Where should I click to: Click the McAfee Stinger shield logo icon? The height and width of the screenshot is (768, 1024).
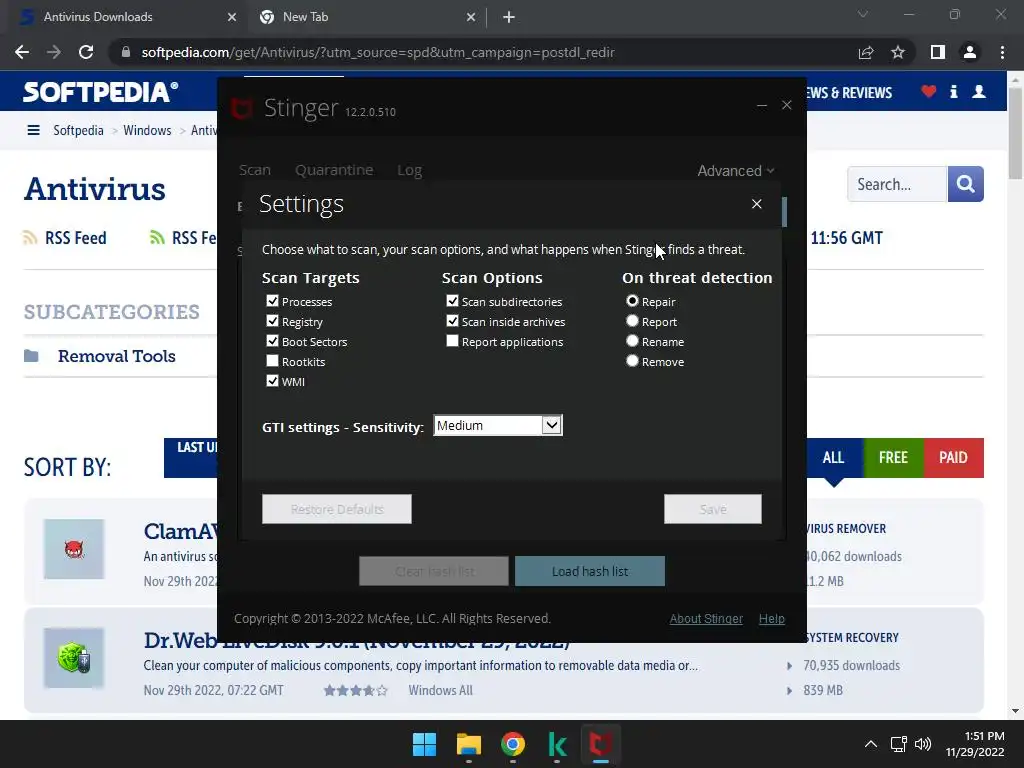click(x=242, y=108)
